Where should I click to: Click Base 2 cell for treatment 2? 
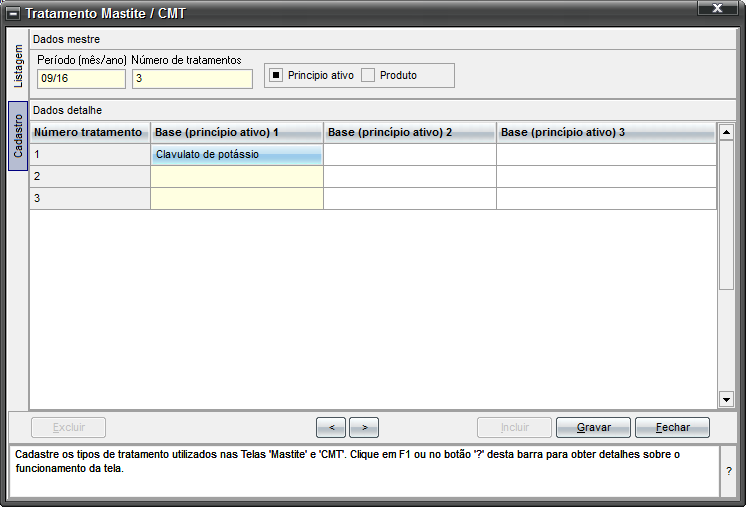coord(410,176)
